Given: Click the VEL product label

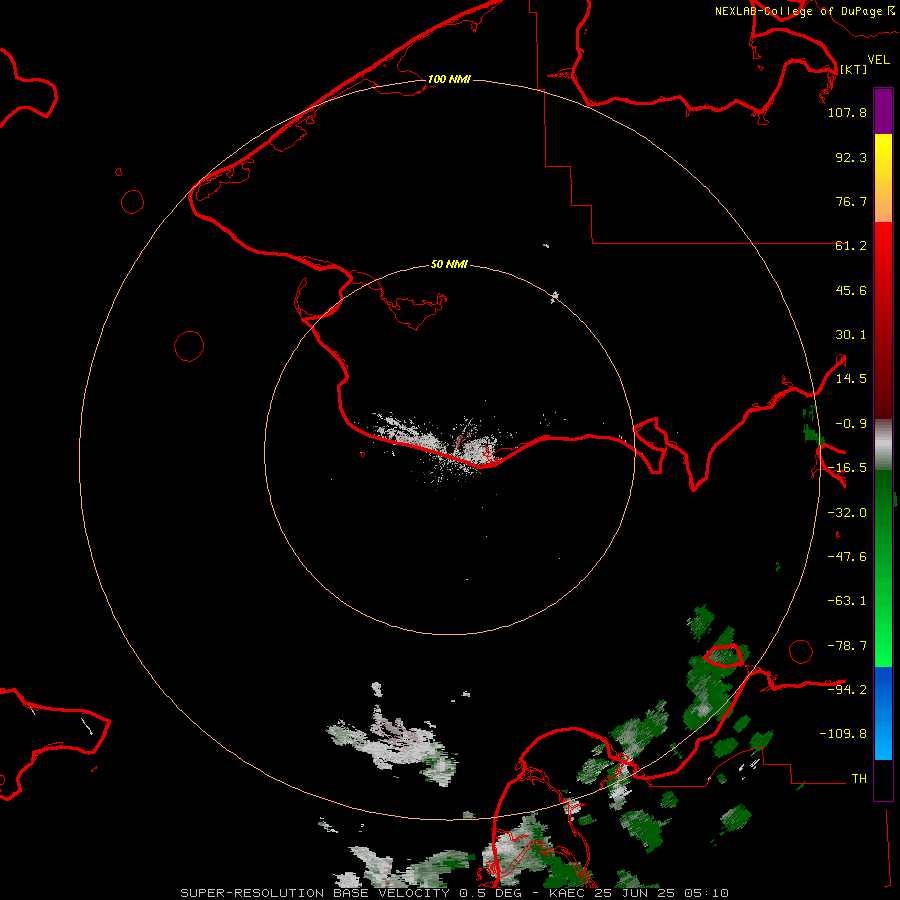Looking at the screenshot, I should (879, 60).
